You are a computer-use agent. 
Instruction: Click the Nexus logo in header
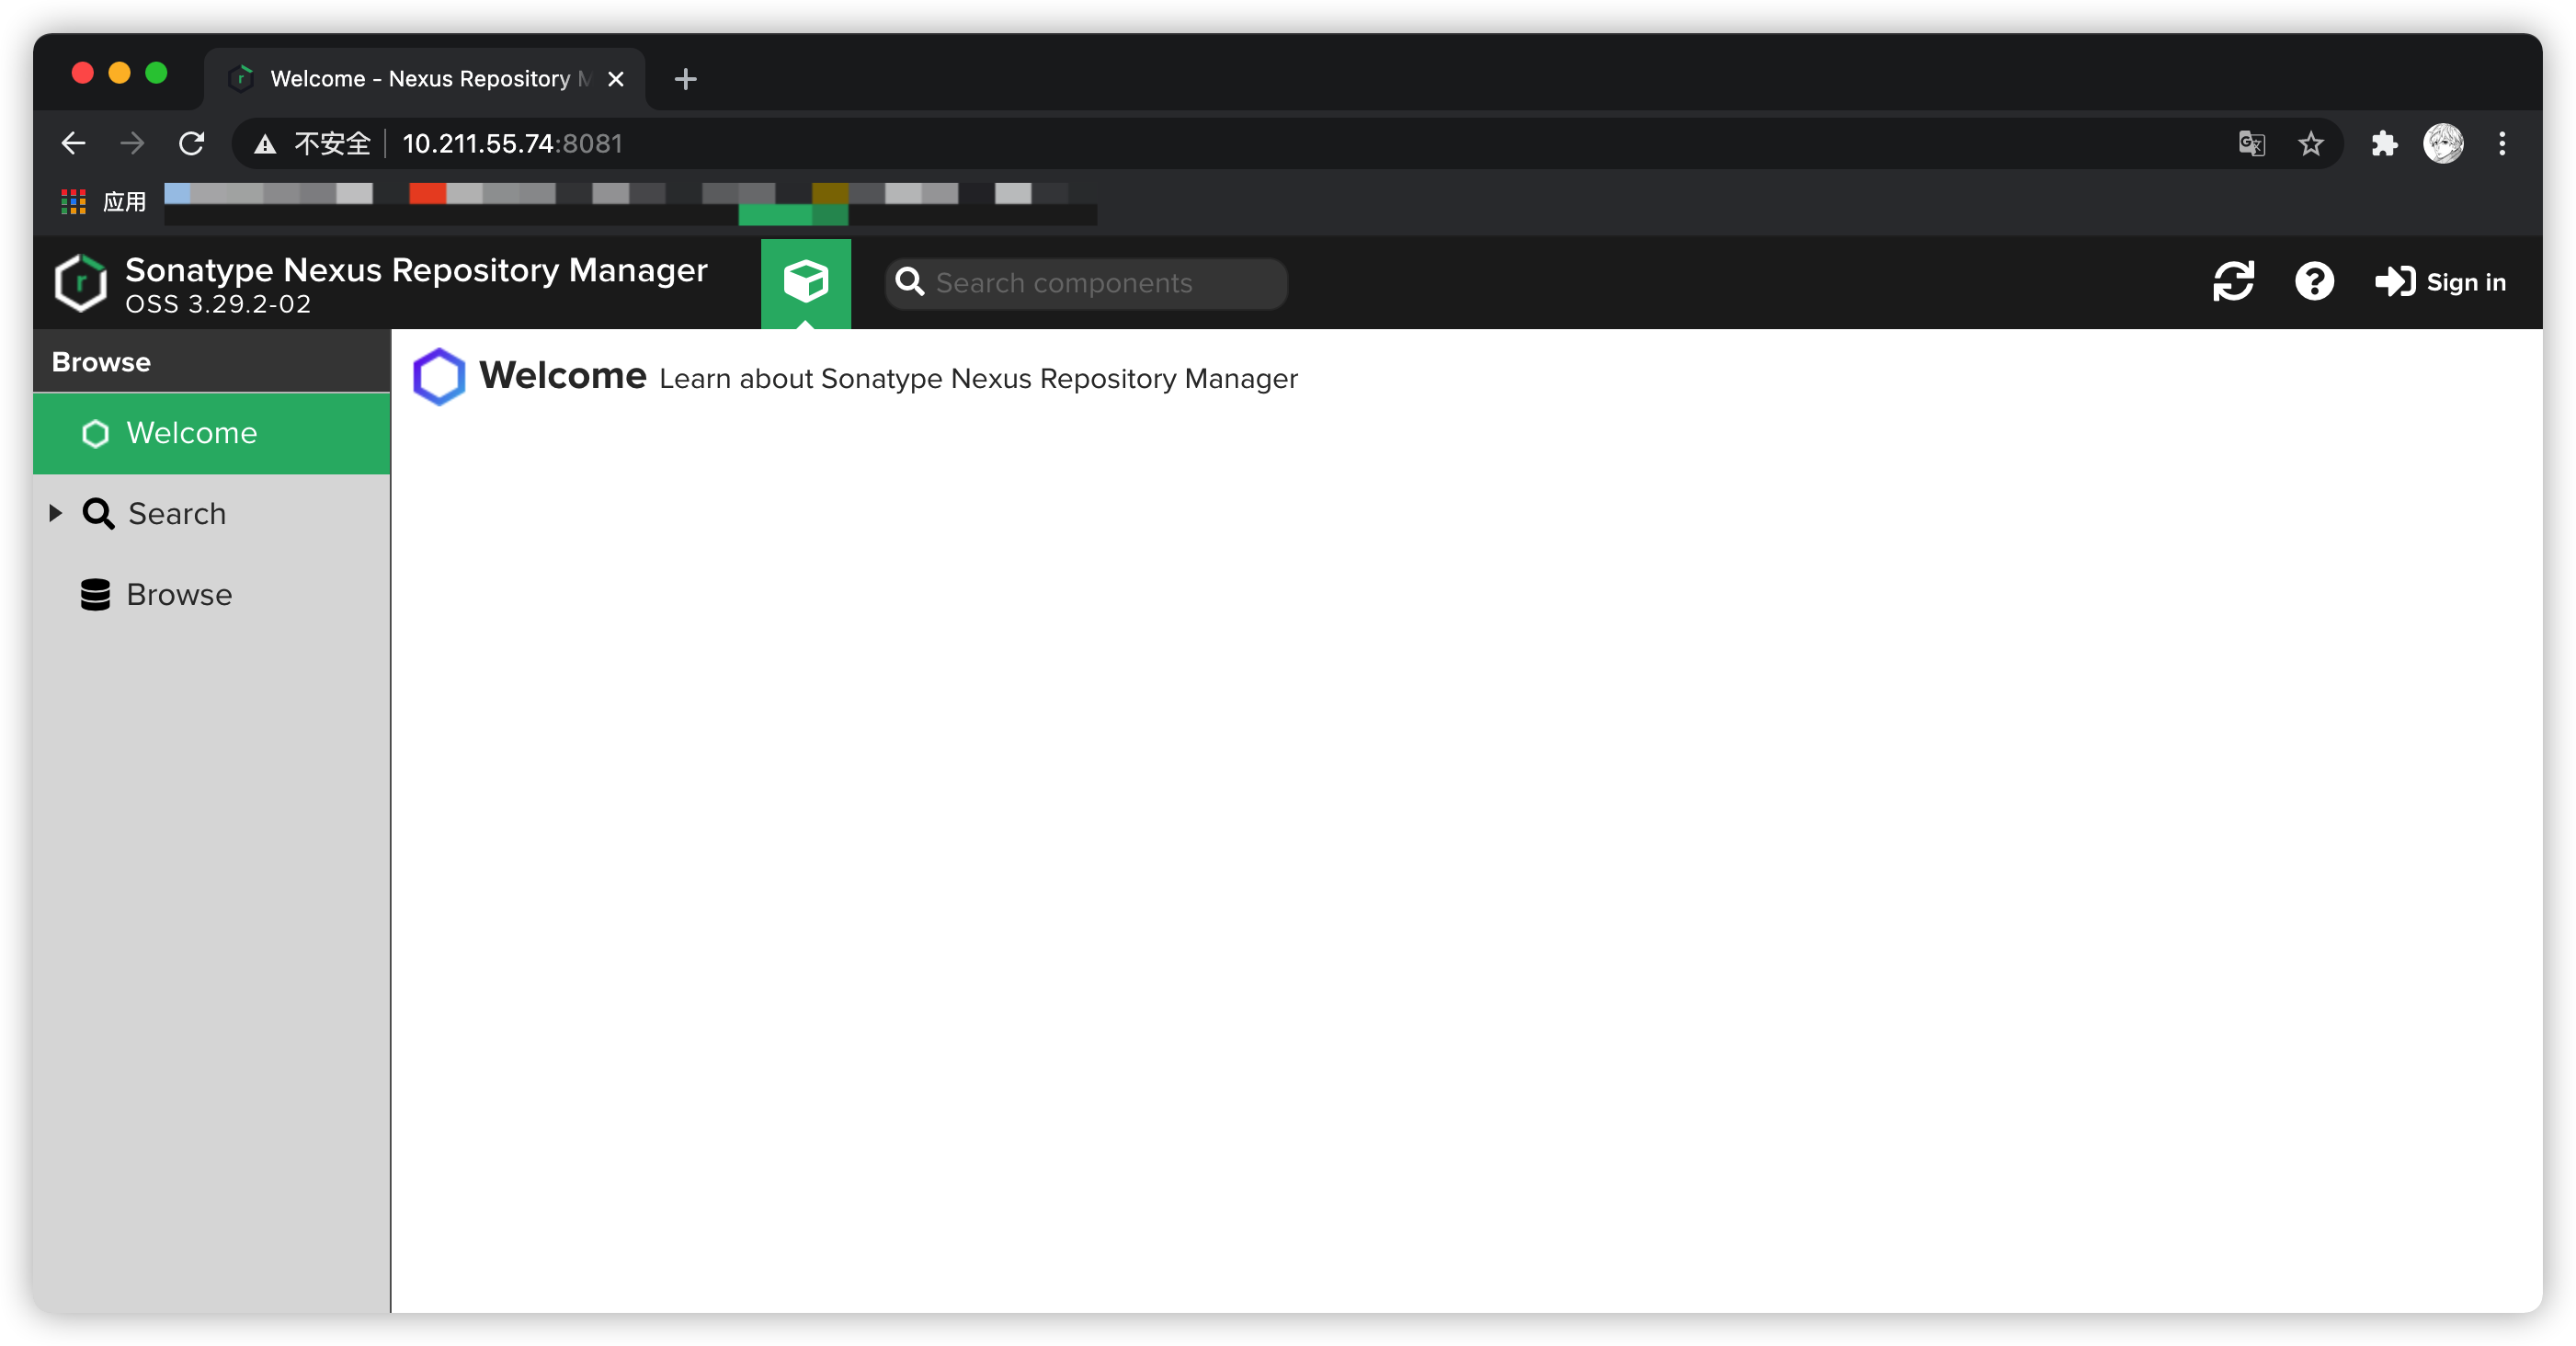click(x=80, y=283)
